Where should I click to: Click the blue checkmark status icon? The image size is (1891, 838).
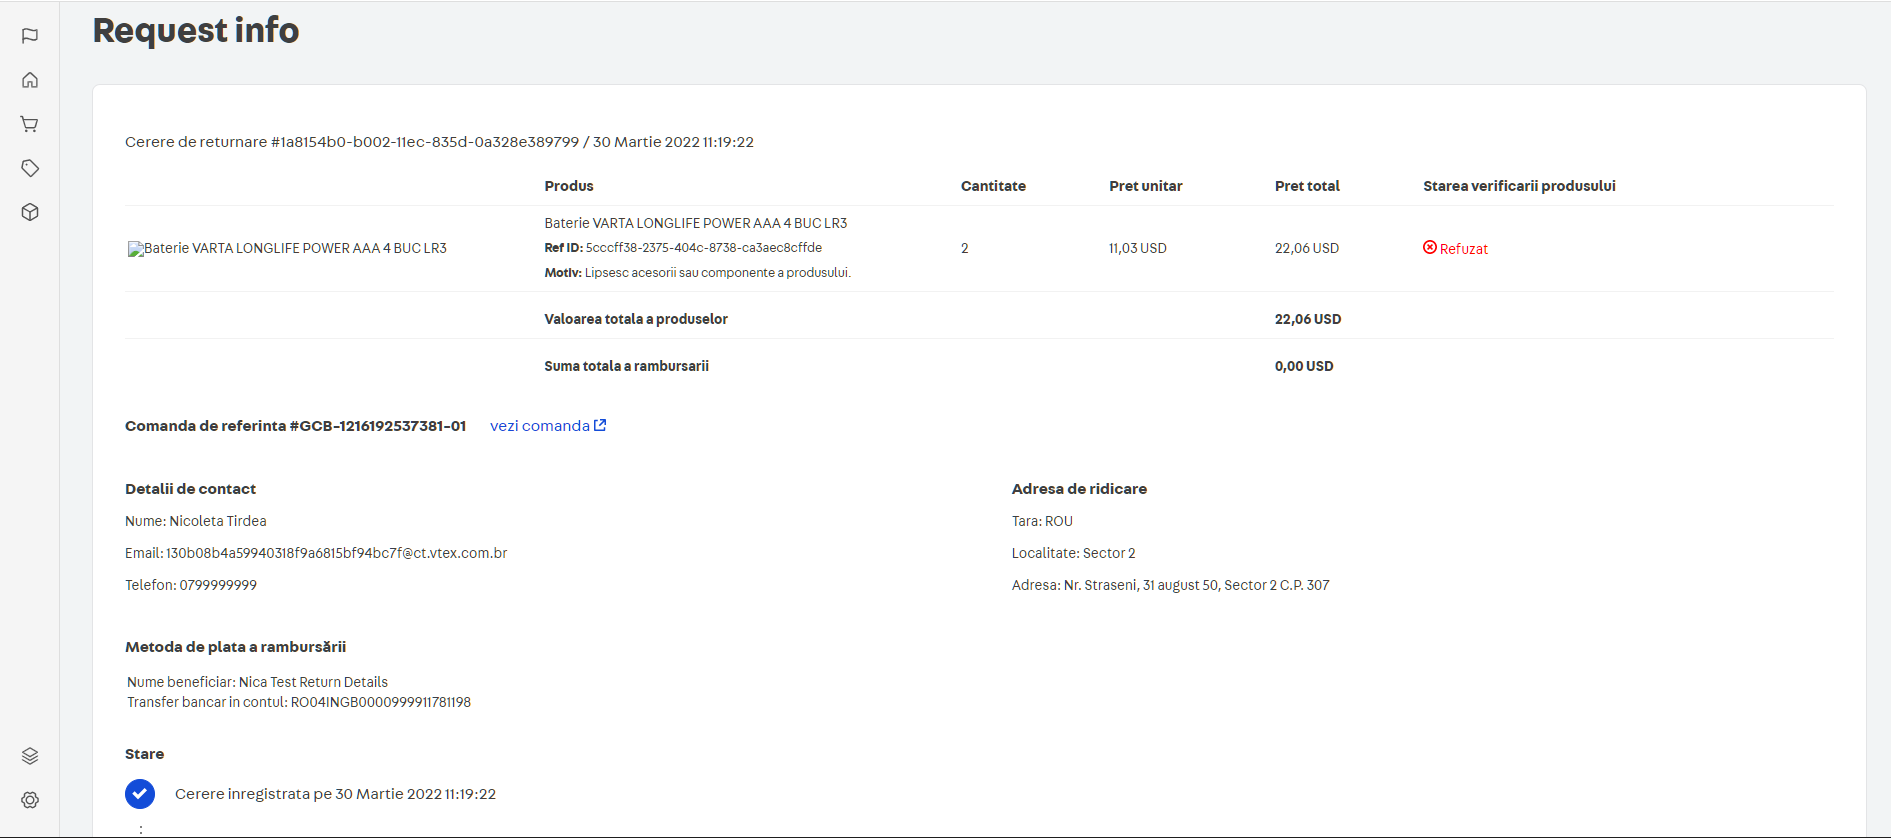coord(140,794)
